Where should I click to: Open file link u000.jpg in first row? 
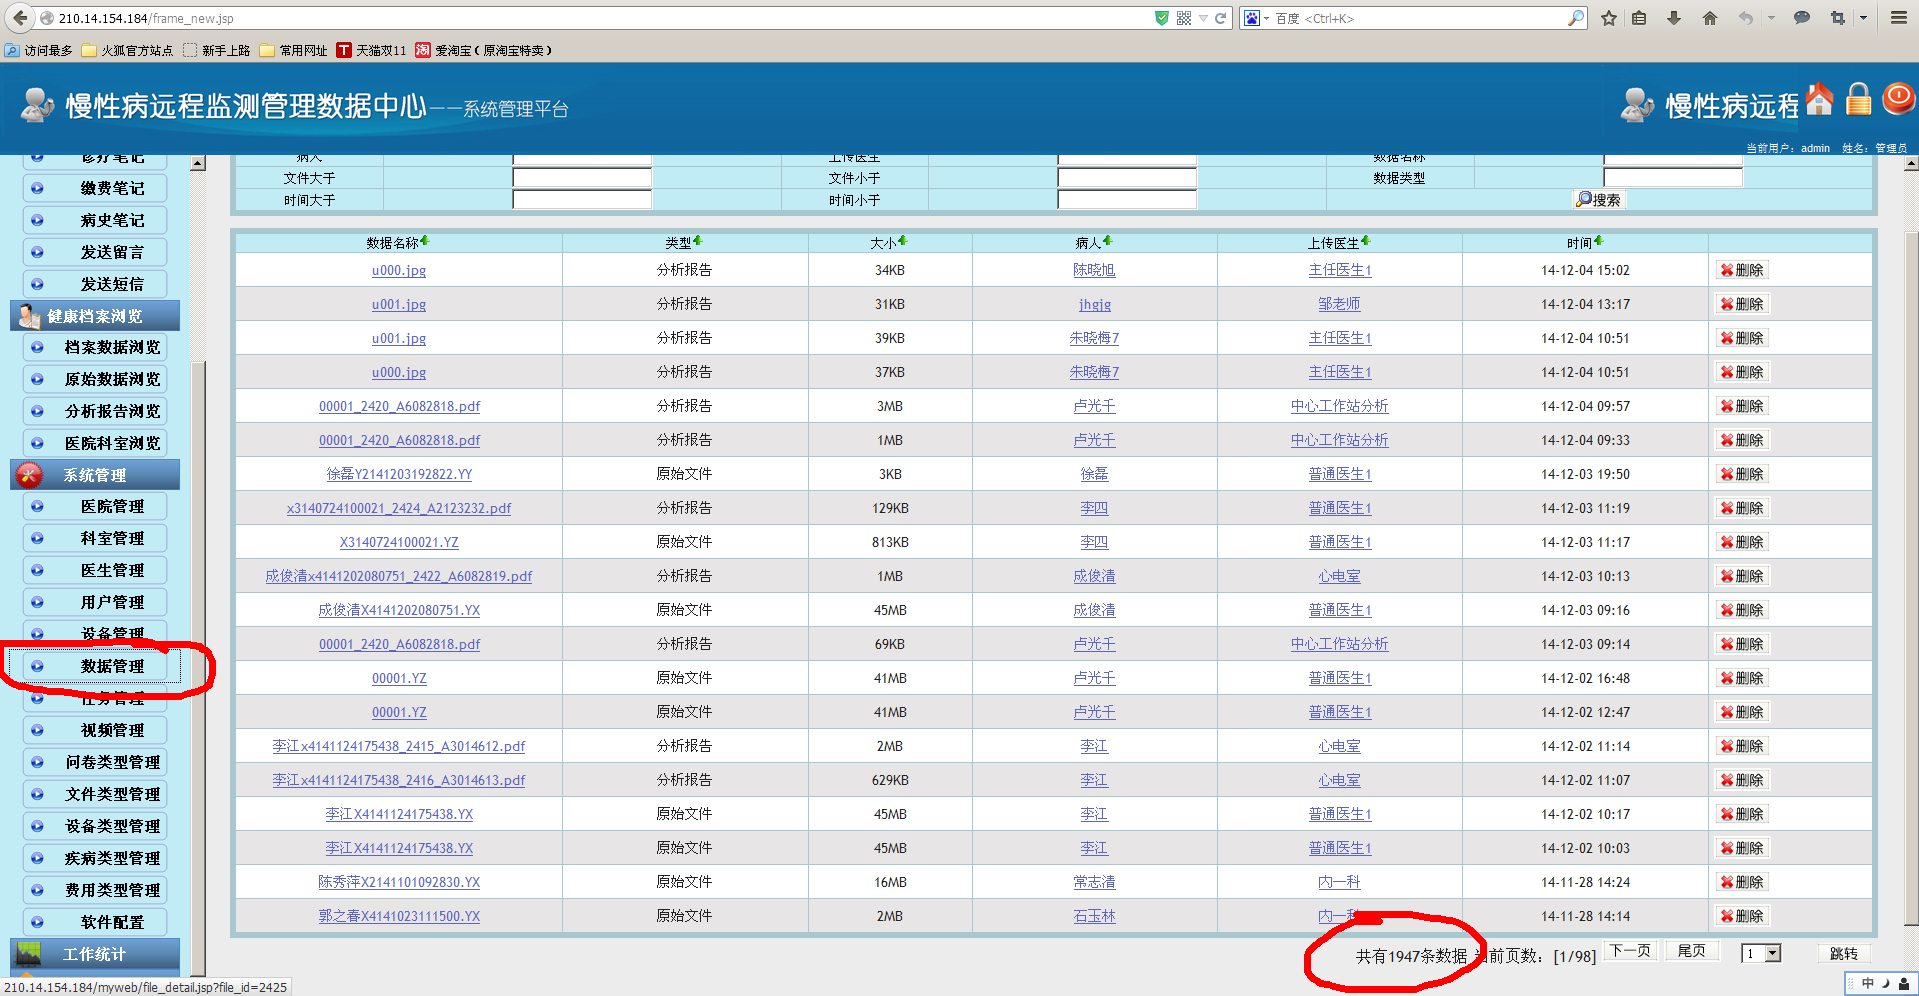[399, 270]
